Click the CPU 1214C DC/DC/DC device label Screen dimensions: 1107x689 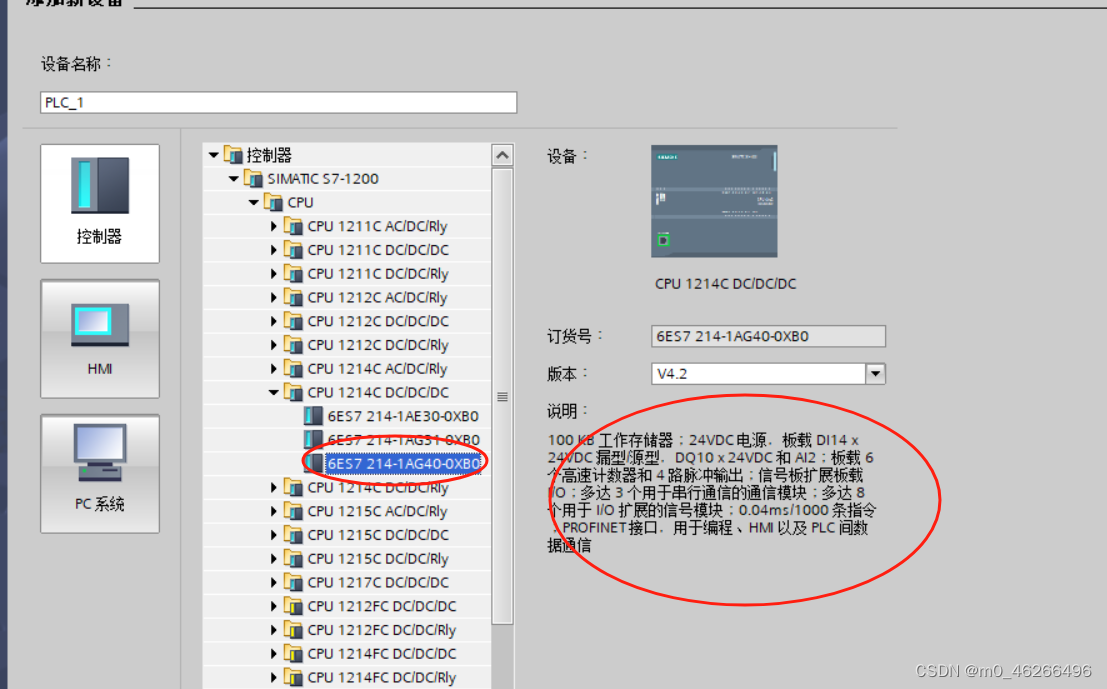725,284
